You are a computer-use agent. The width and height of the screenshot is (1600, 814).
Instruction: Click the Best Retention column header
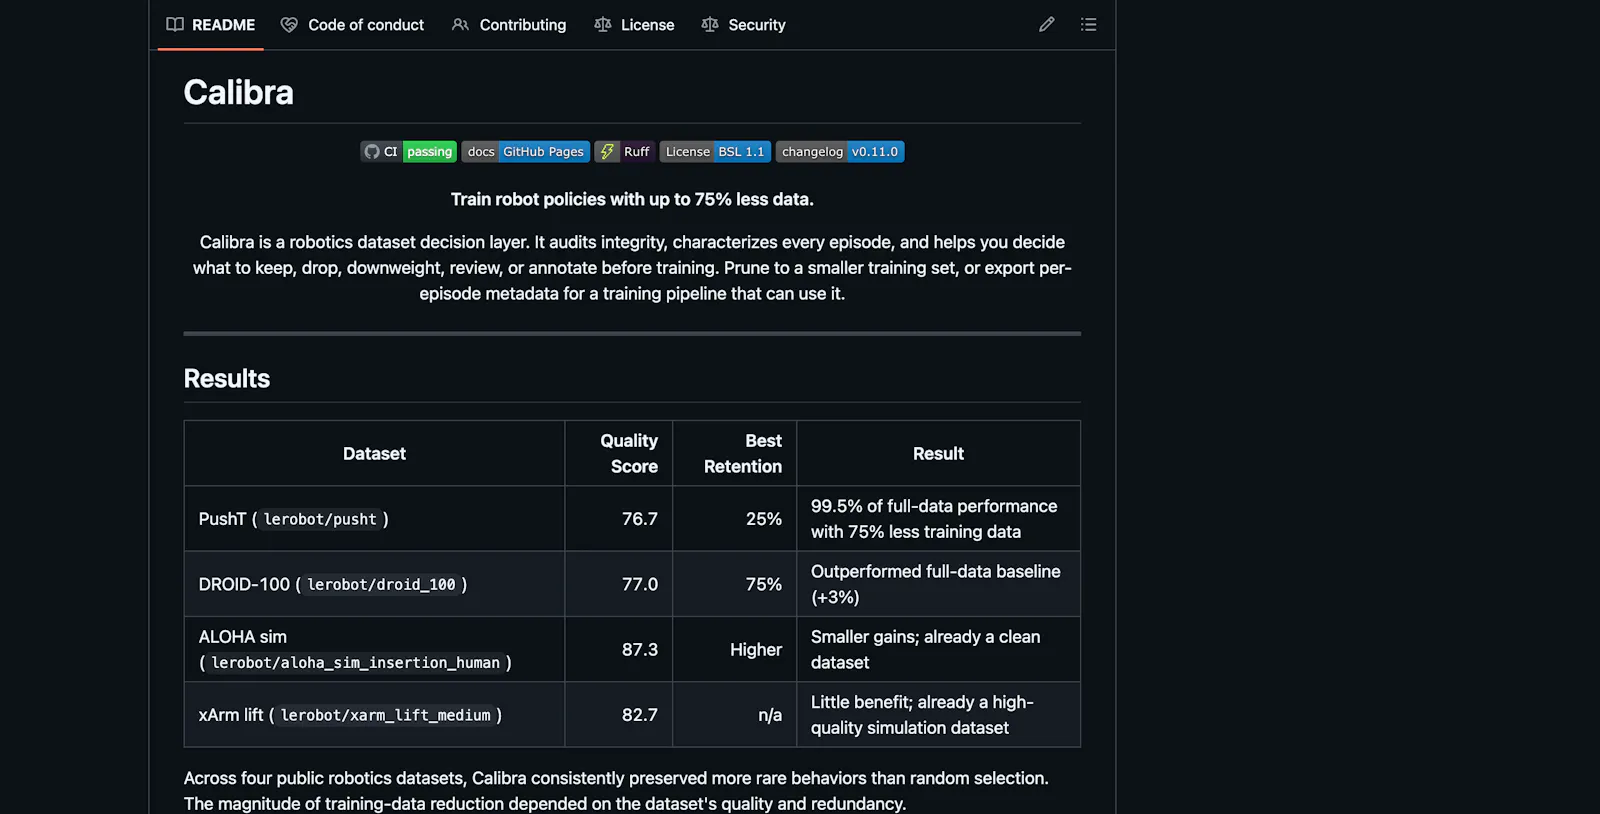(735, 454)
